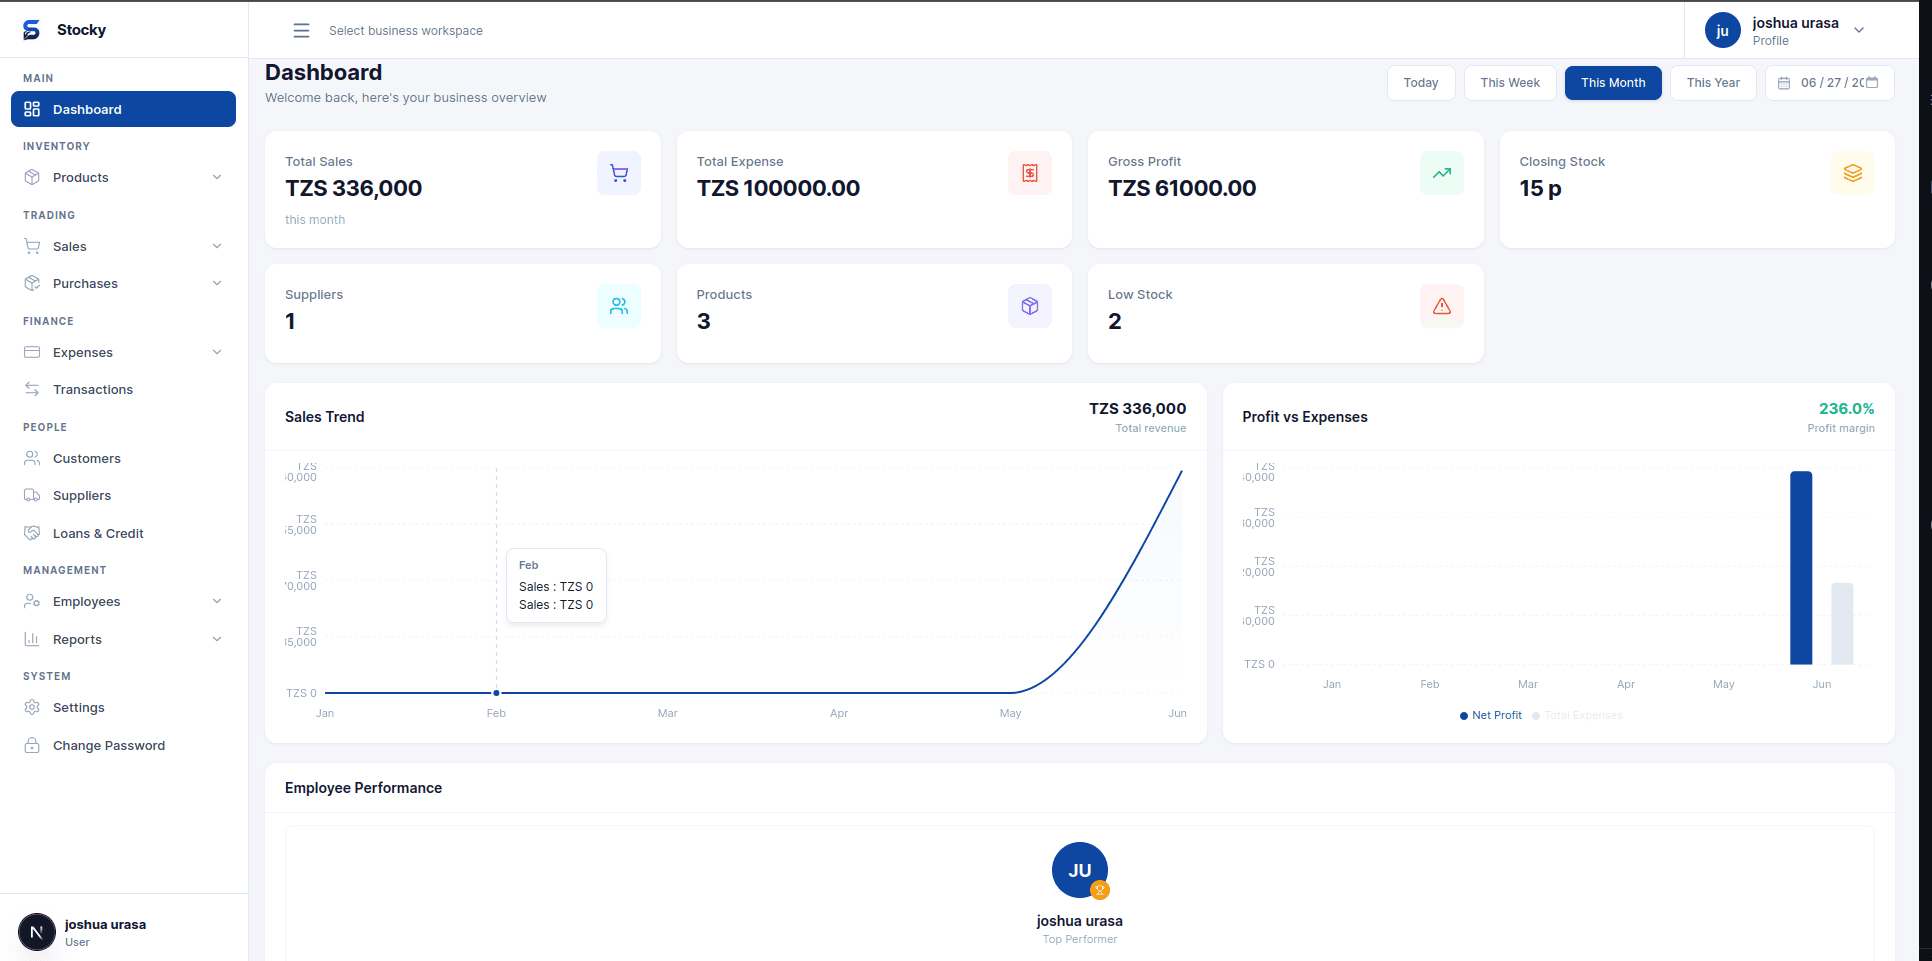Screen dimensions: 1932x961
Task: Open the joshua urasa profile dropdown arrow
Action: pyautogui.click(x=1859, y=30)
